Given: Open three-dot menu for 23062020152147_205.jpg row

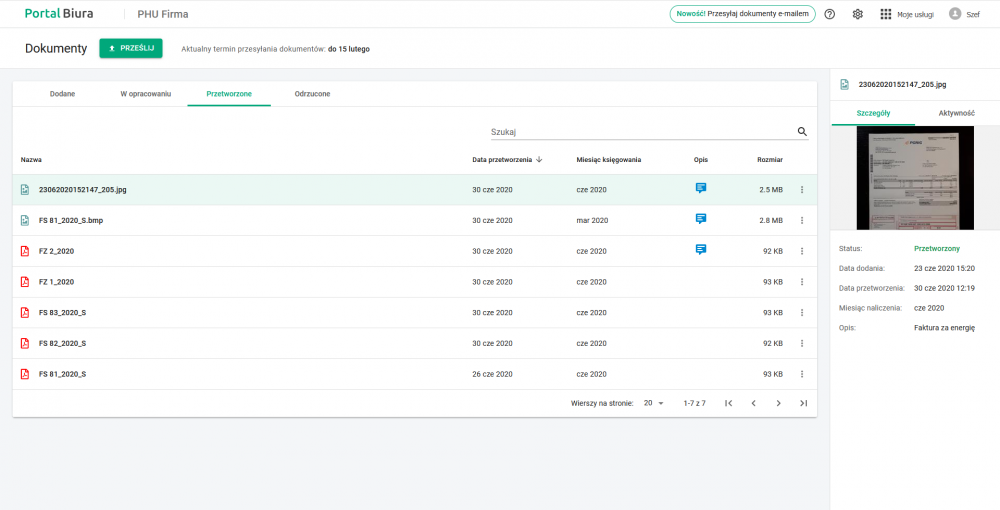Looking at the screenshot, I should [x=801, y=189].
